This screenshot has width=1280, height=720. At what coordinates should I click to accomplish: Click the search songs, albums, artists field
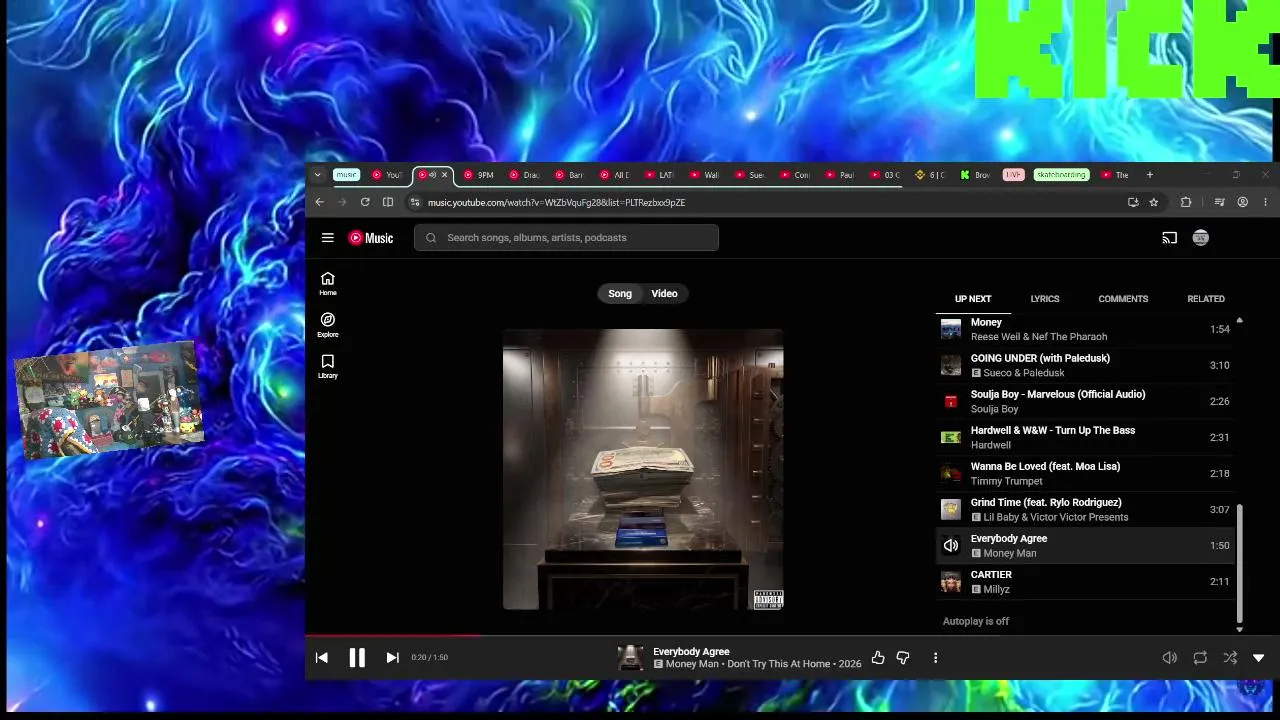[566, 238]
